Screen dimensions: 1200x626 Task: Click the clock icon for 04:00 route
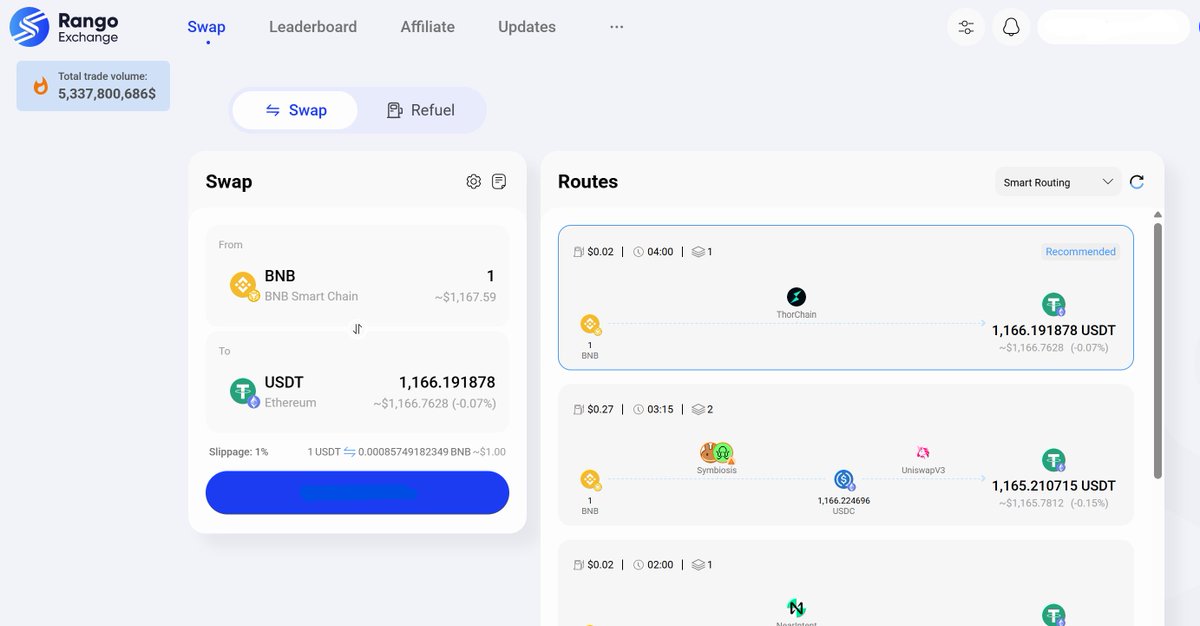(638, 252)
